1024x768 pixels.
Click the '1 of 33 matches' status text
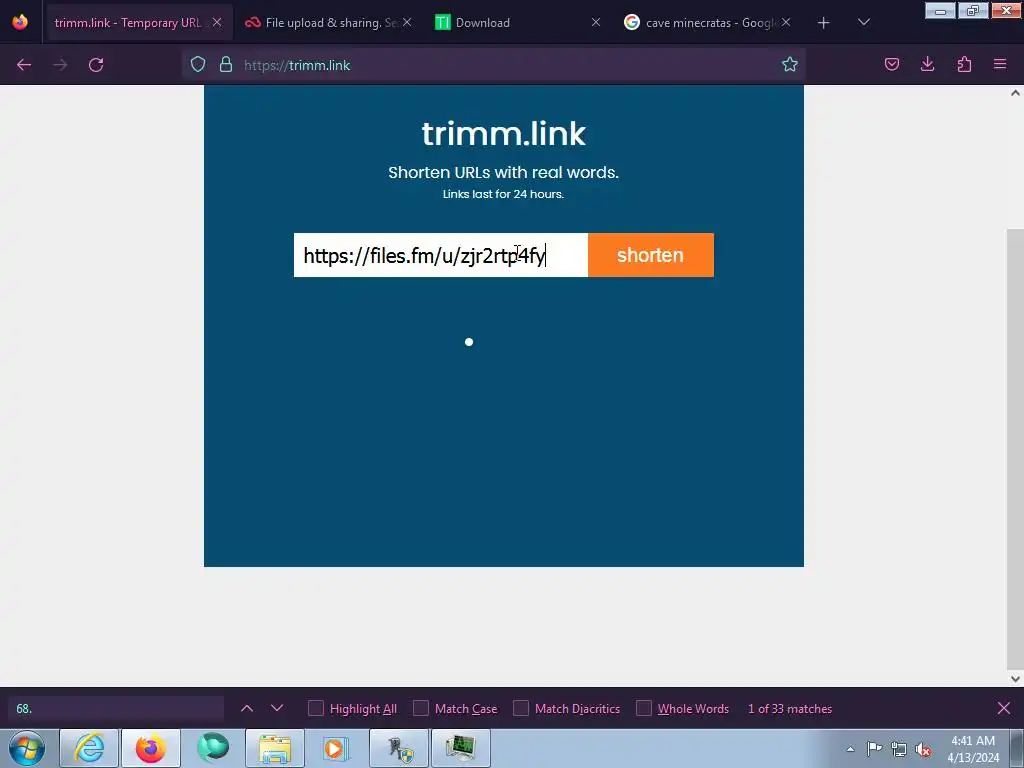790,709
